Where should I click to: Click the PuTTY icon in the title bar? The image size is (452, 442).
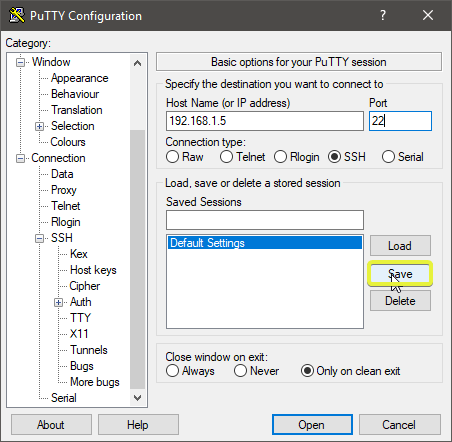point(17,15)
